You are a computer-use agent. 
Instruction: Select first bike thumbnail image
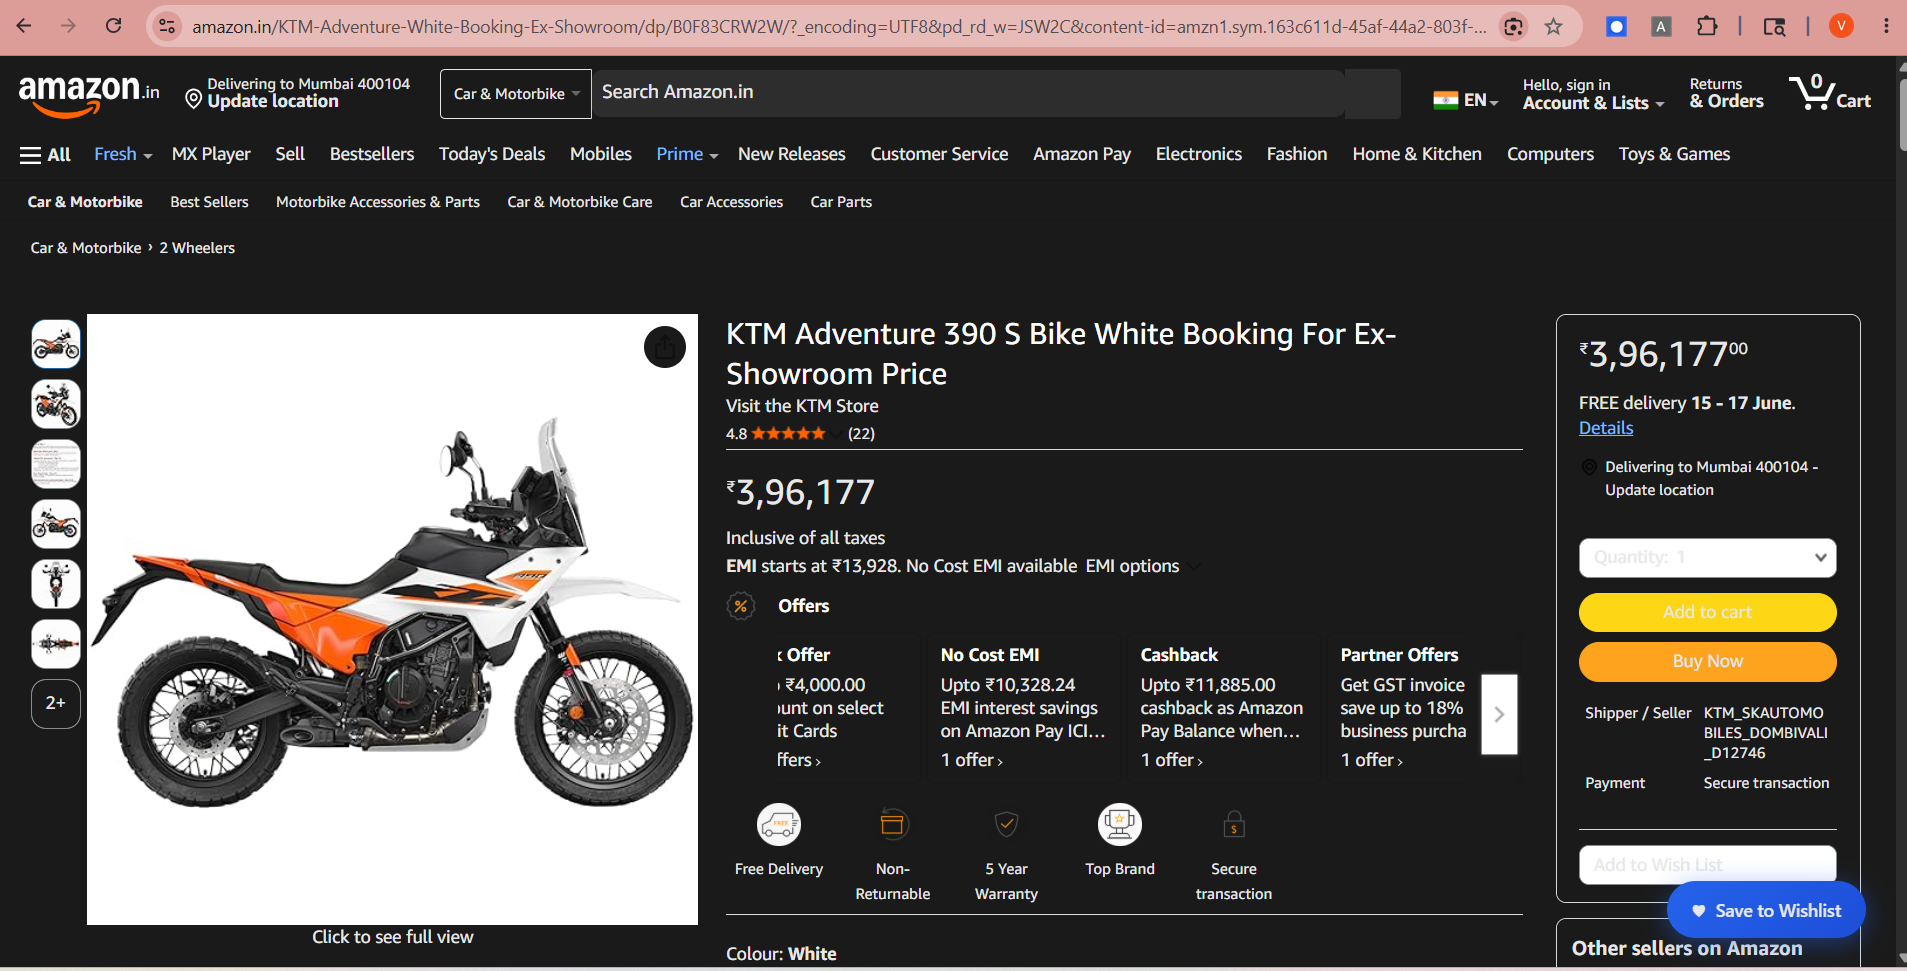[56, 344]
